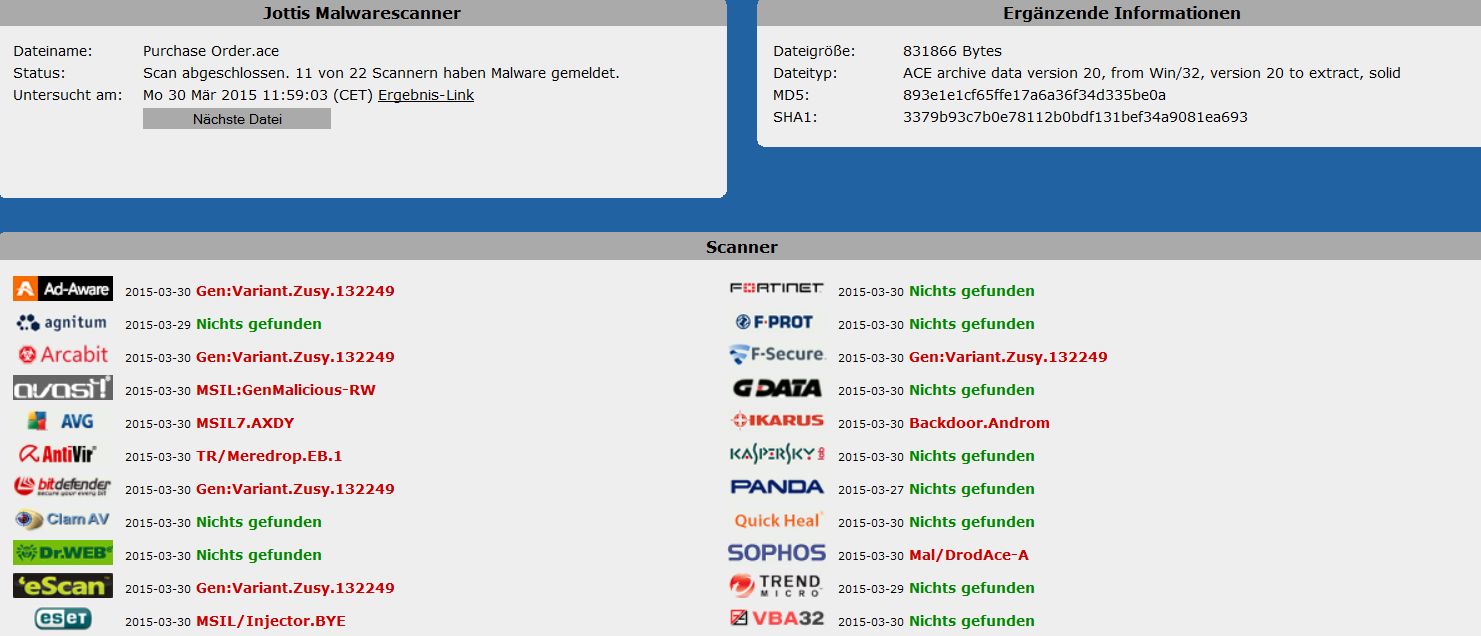Click the Ergänzende Informationen panel header
This screenshot has height=636, width=1481.
click(x=1121, y=13)
